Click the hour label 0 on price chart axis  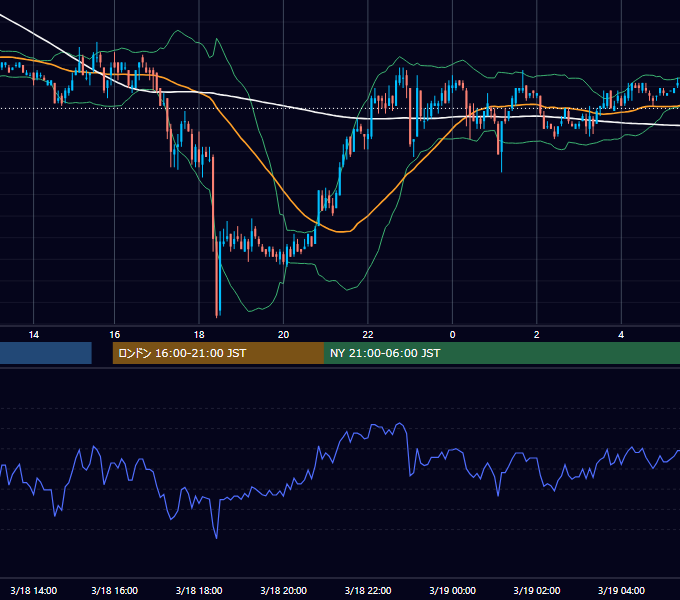[x=452, y=335]
